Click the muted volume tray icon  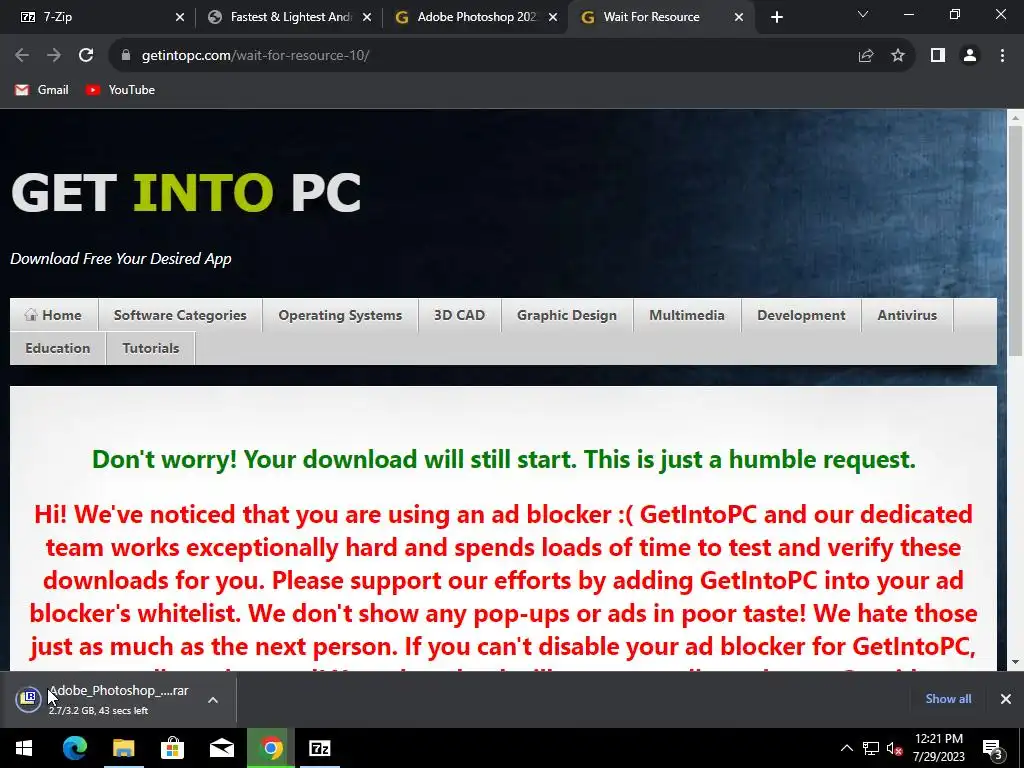tap(895, 748)
